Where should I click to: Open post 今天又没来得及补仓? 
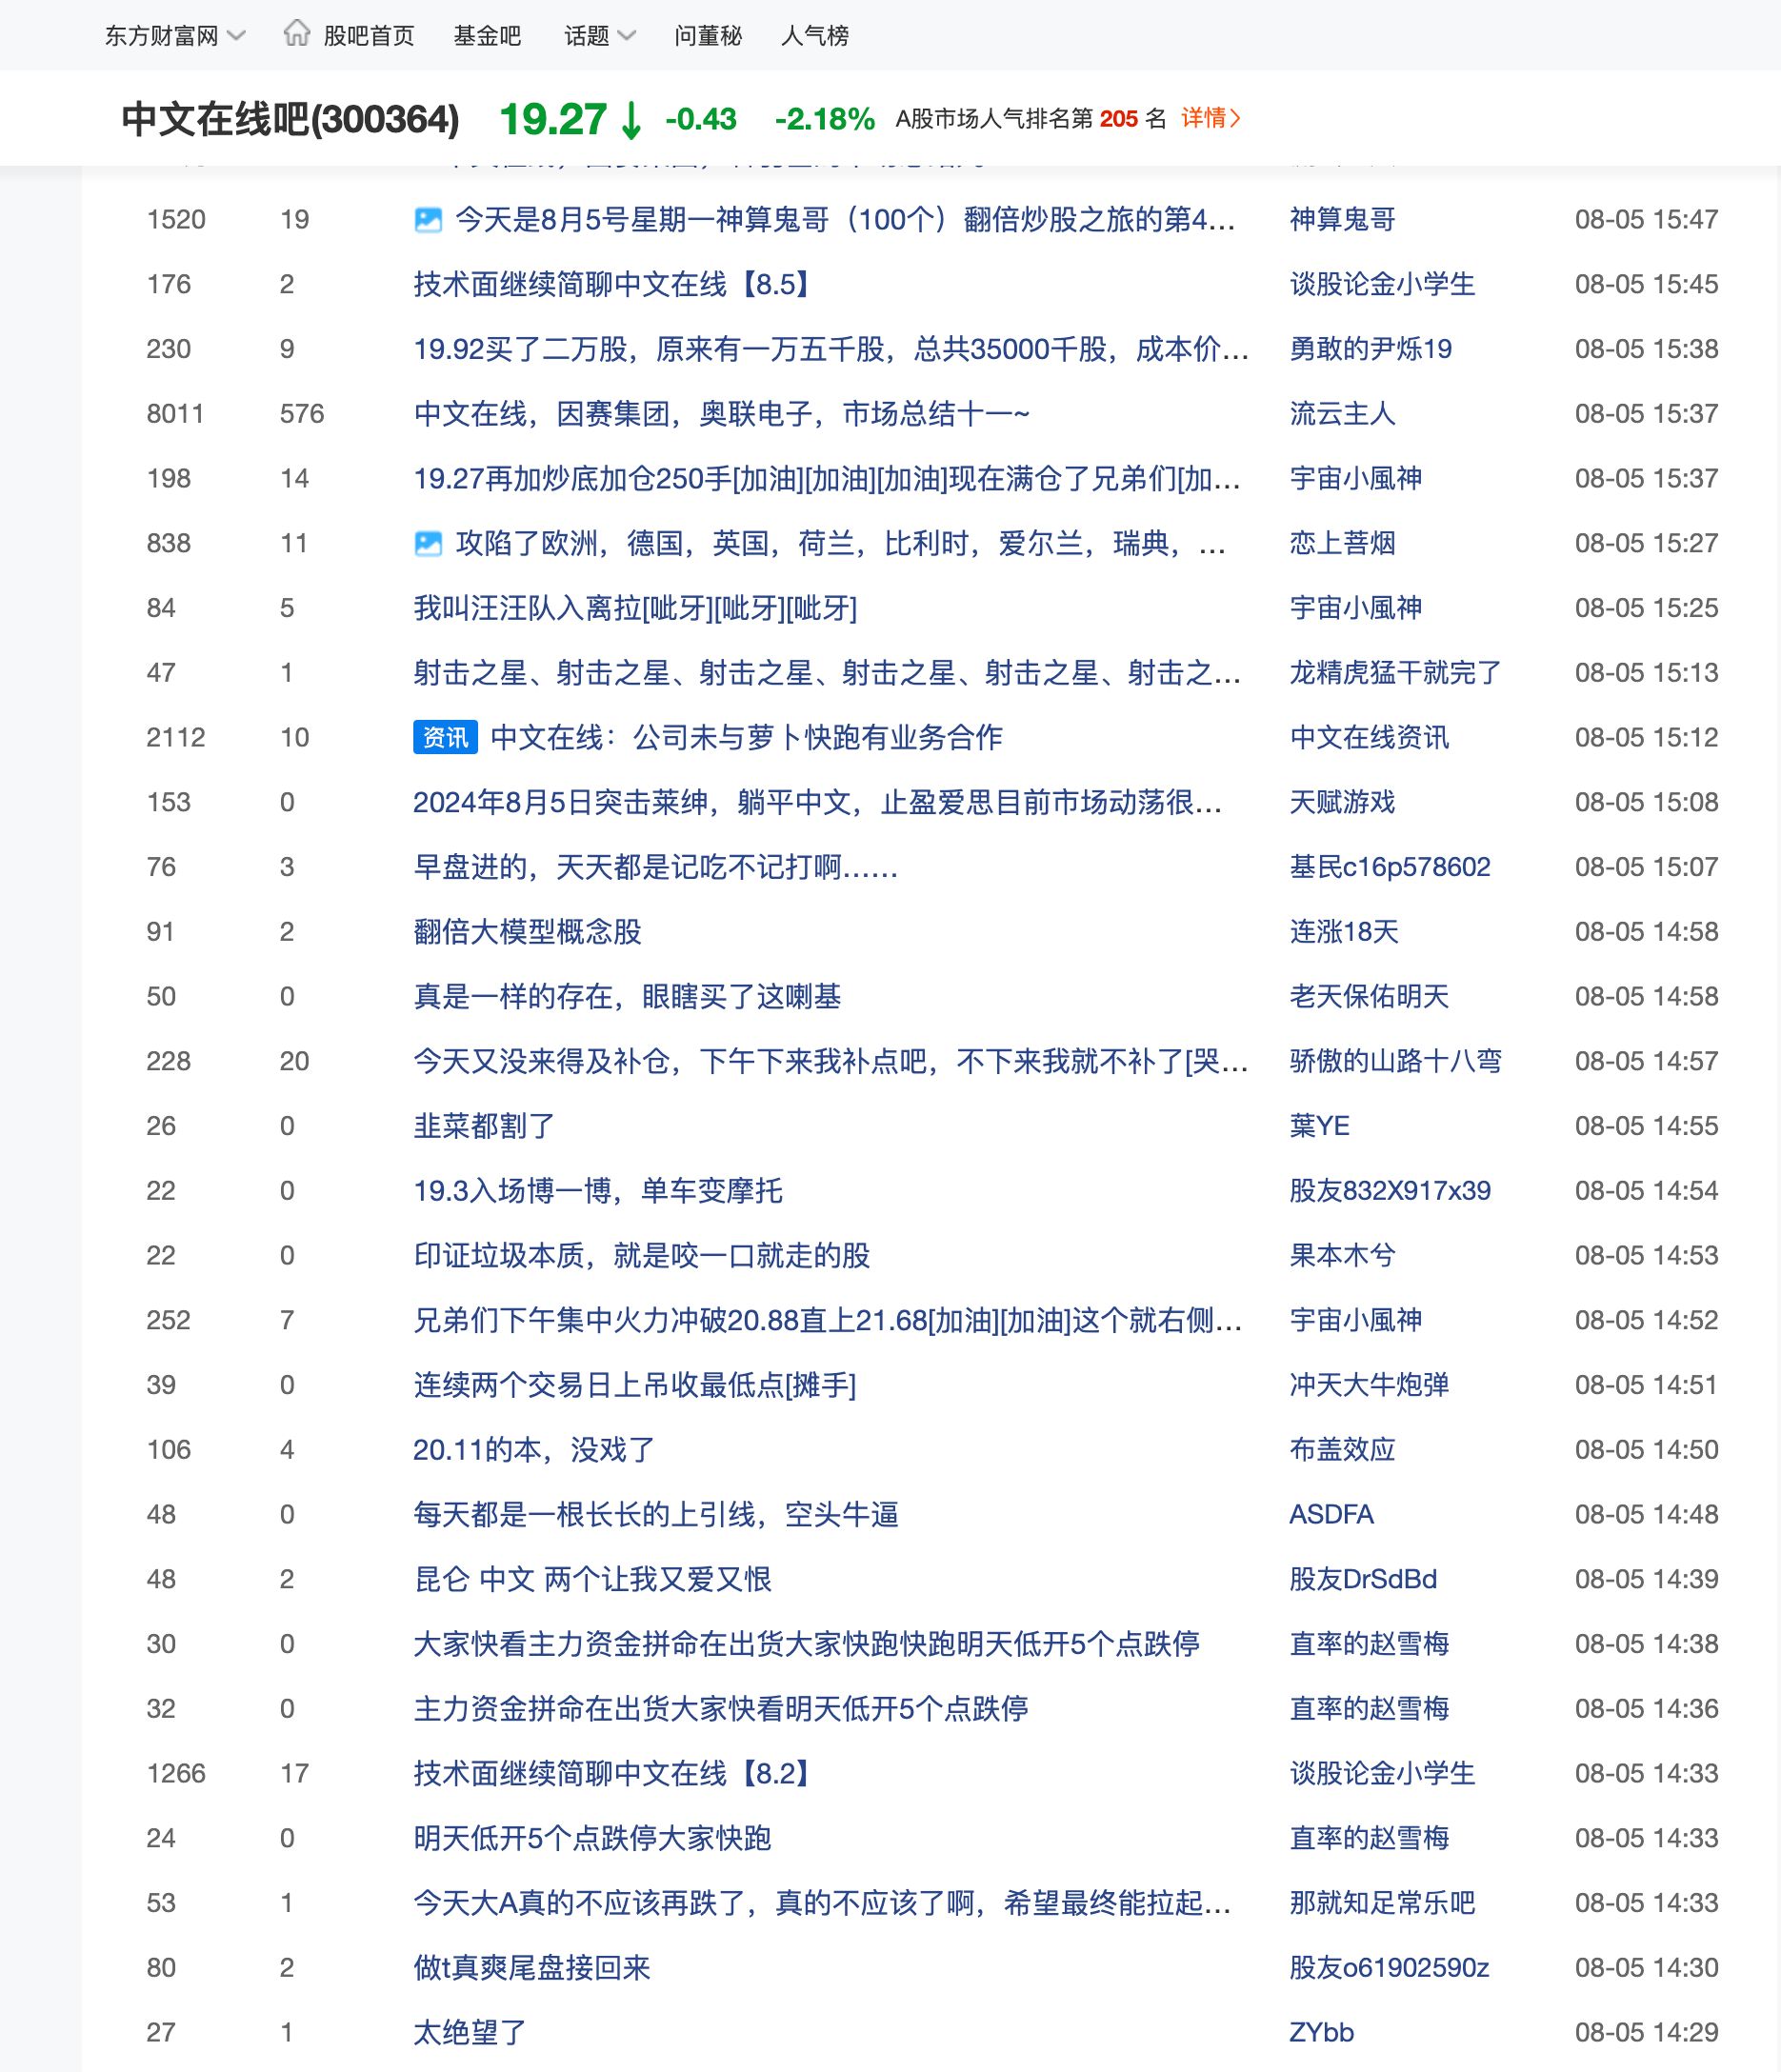point(831,1062)
